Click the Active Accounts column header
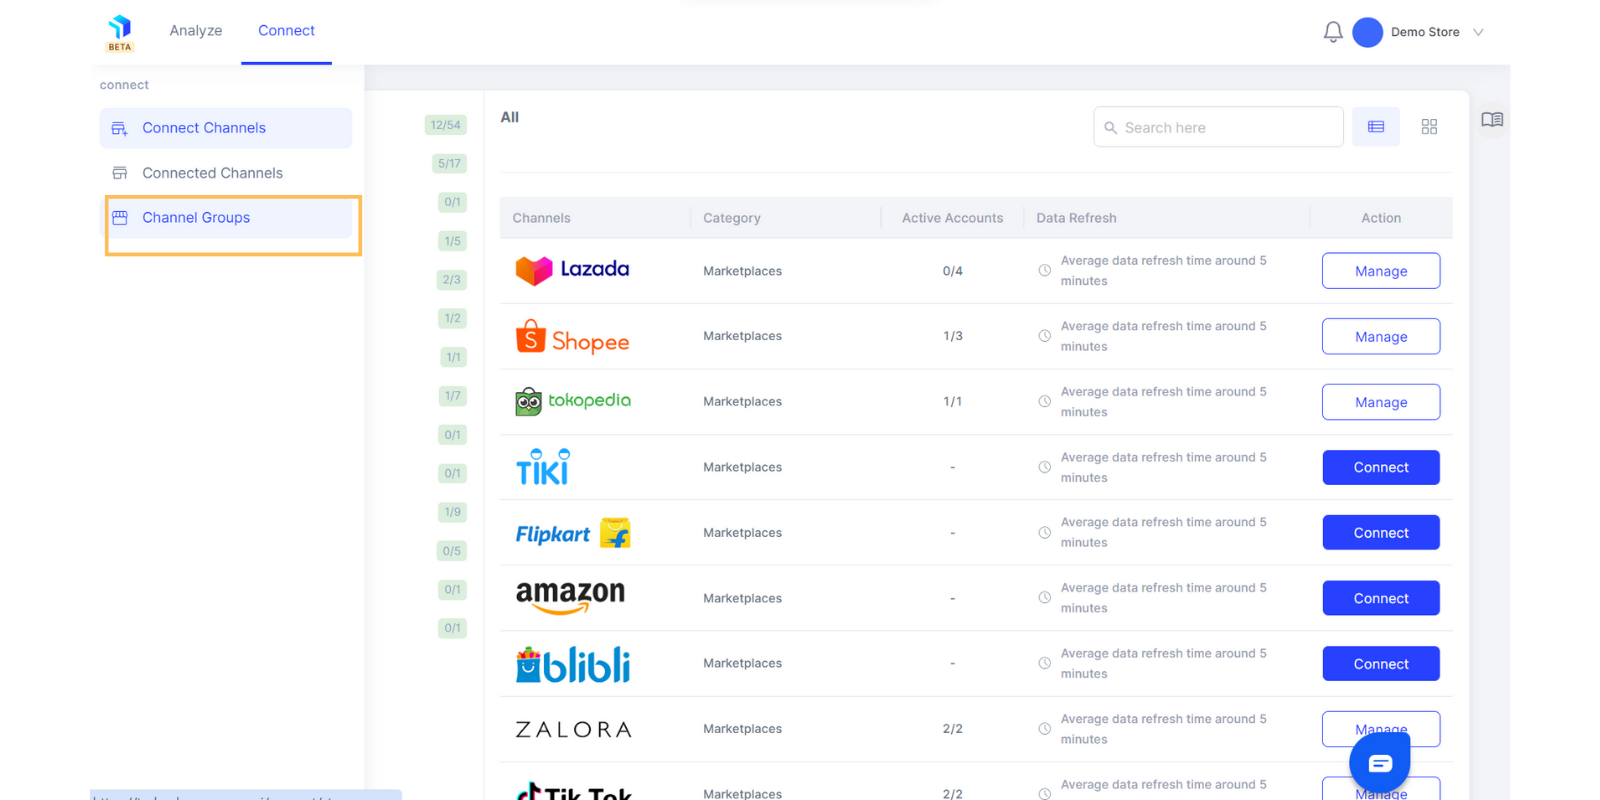 952,218
